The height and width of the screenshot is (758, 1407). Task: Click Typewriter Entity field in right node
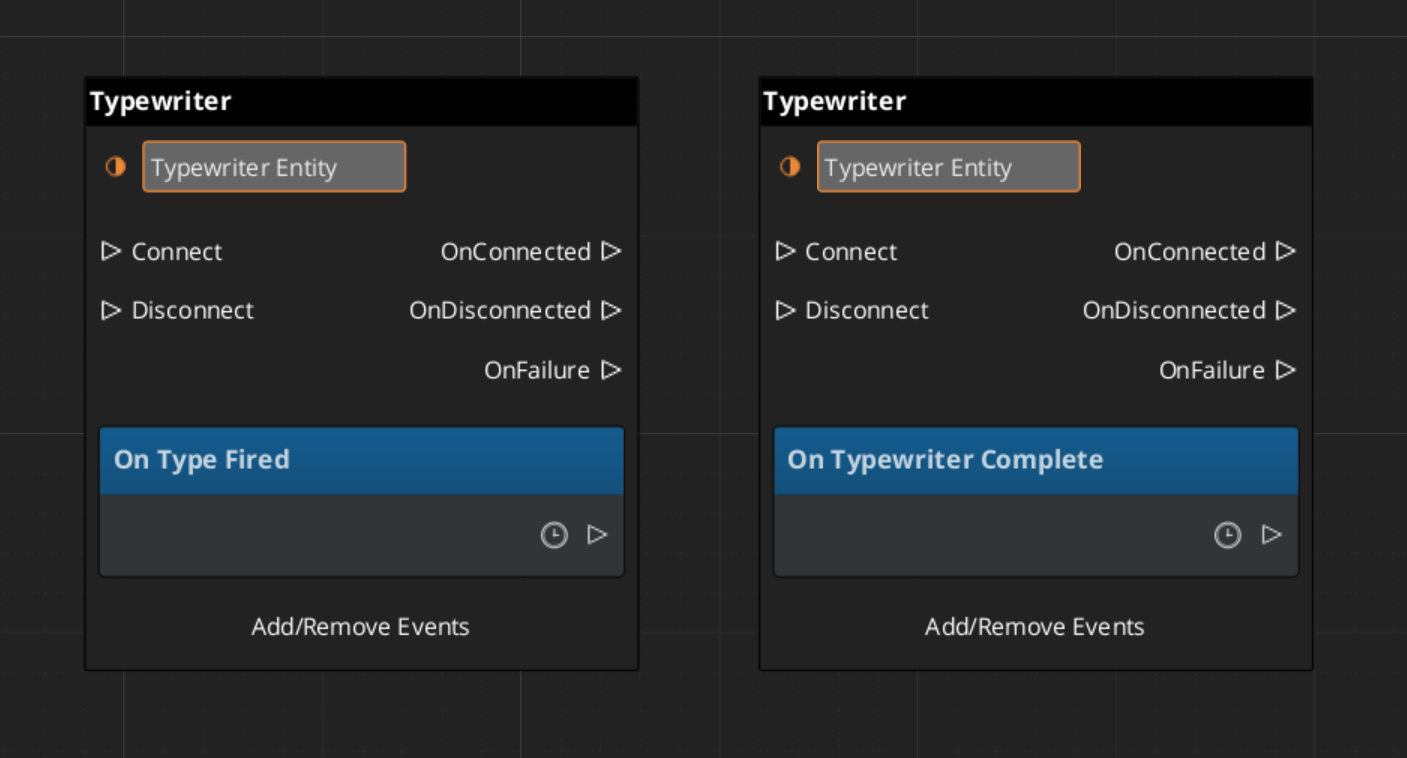point(948,167)
